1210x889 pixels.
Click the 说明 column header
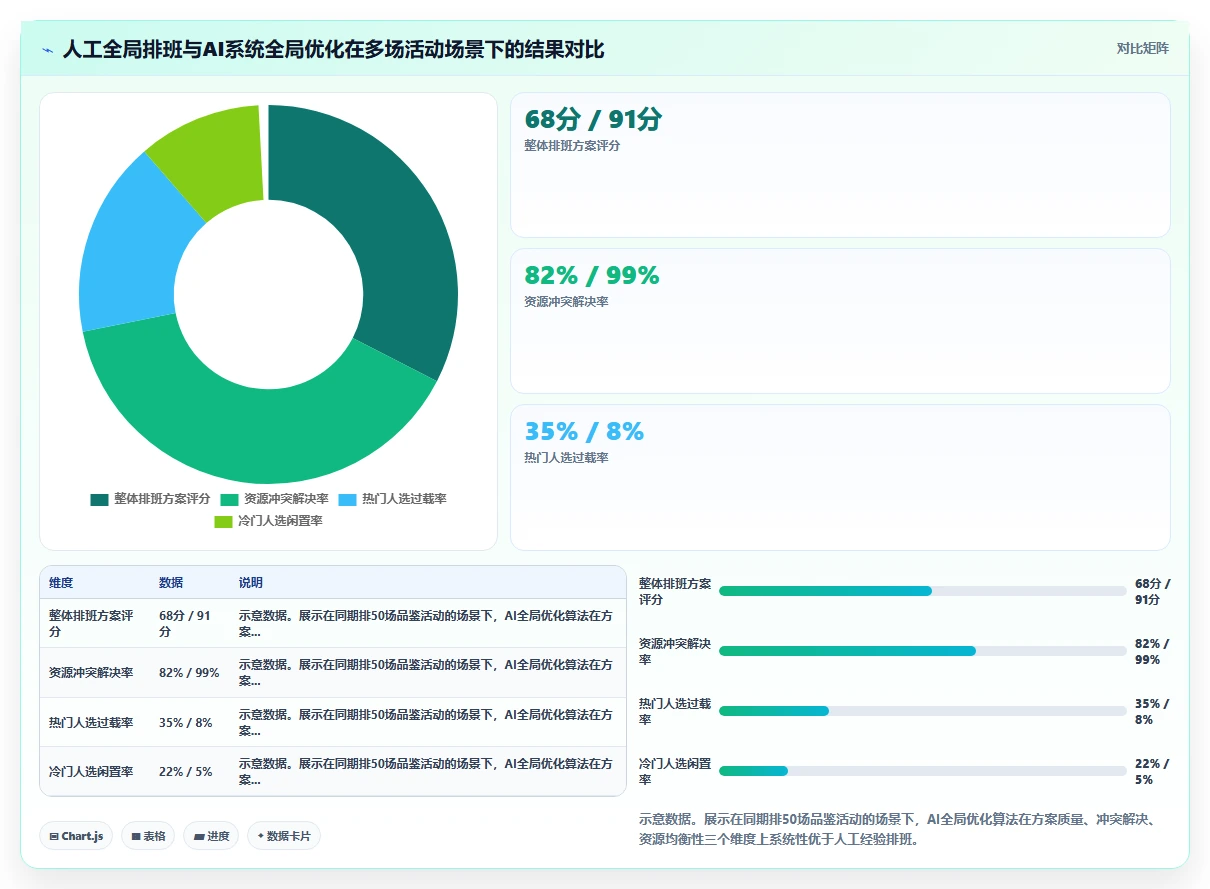pyautogui.click(x=251, y=583)
